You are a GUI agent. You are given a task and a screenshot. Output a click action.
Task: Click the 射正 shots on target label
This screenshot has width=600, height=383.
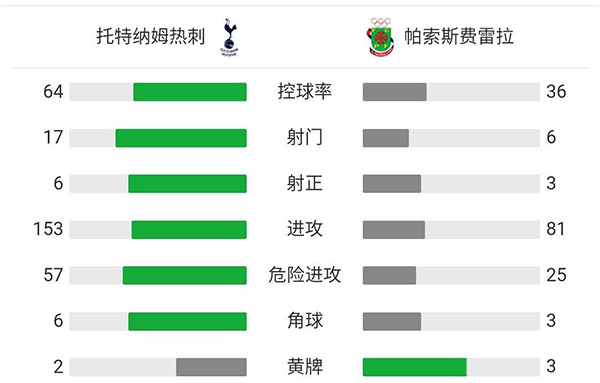point(305,183)
